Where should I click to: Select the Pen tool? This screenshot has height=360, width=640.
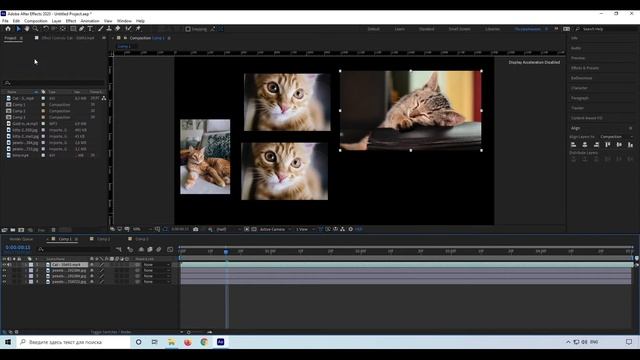(82, 29)
